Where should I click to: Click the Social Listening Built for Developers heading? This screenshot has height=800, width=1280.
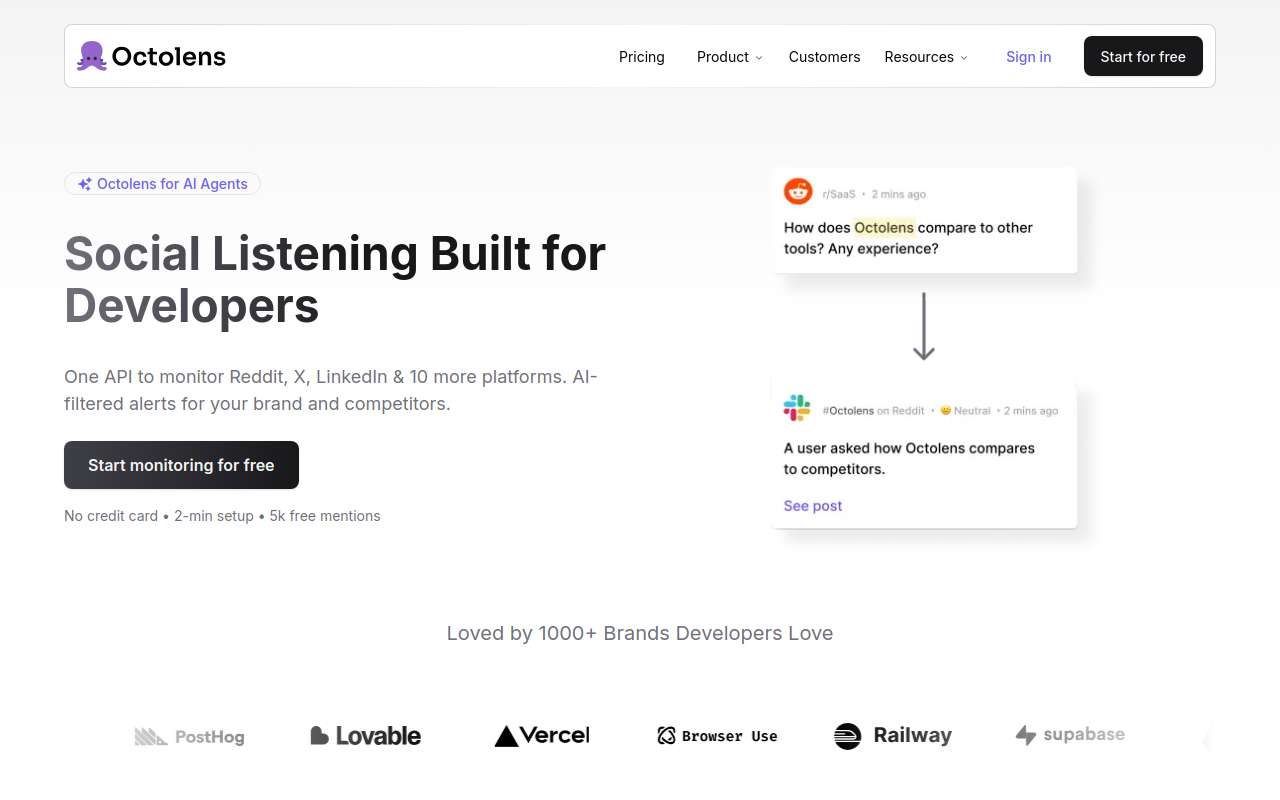click(335, 280)
